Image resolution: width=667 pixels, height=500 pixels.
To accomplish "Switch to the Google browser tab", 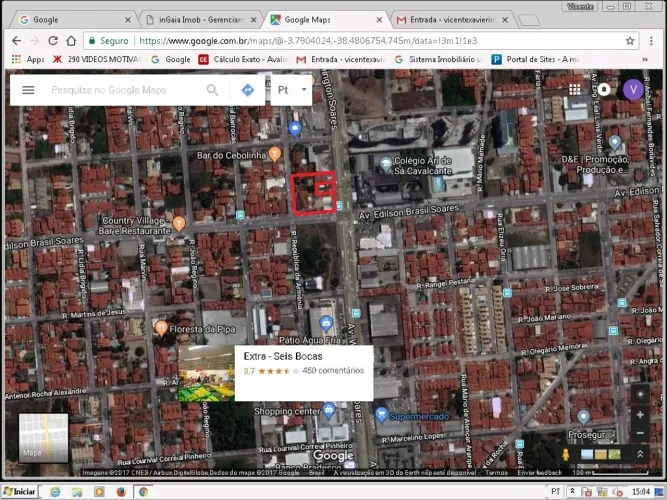I will [x=75, y=20].
